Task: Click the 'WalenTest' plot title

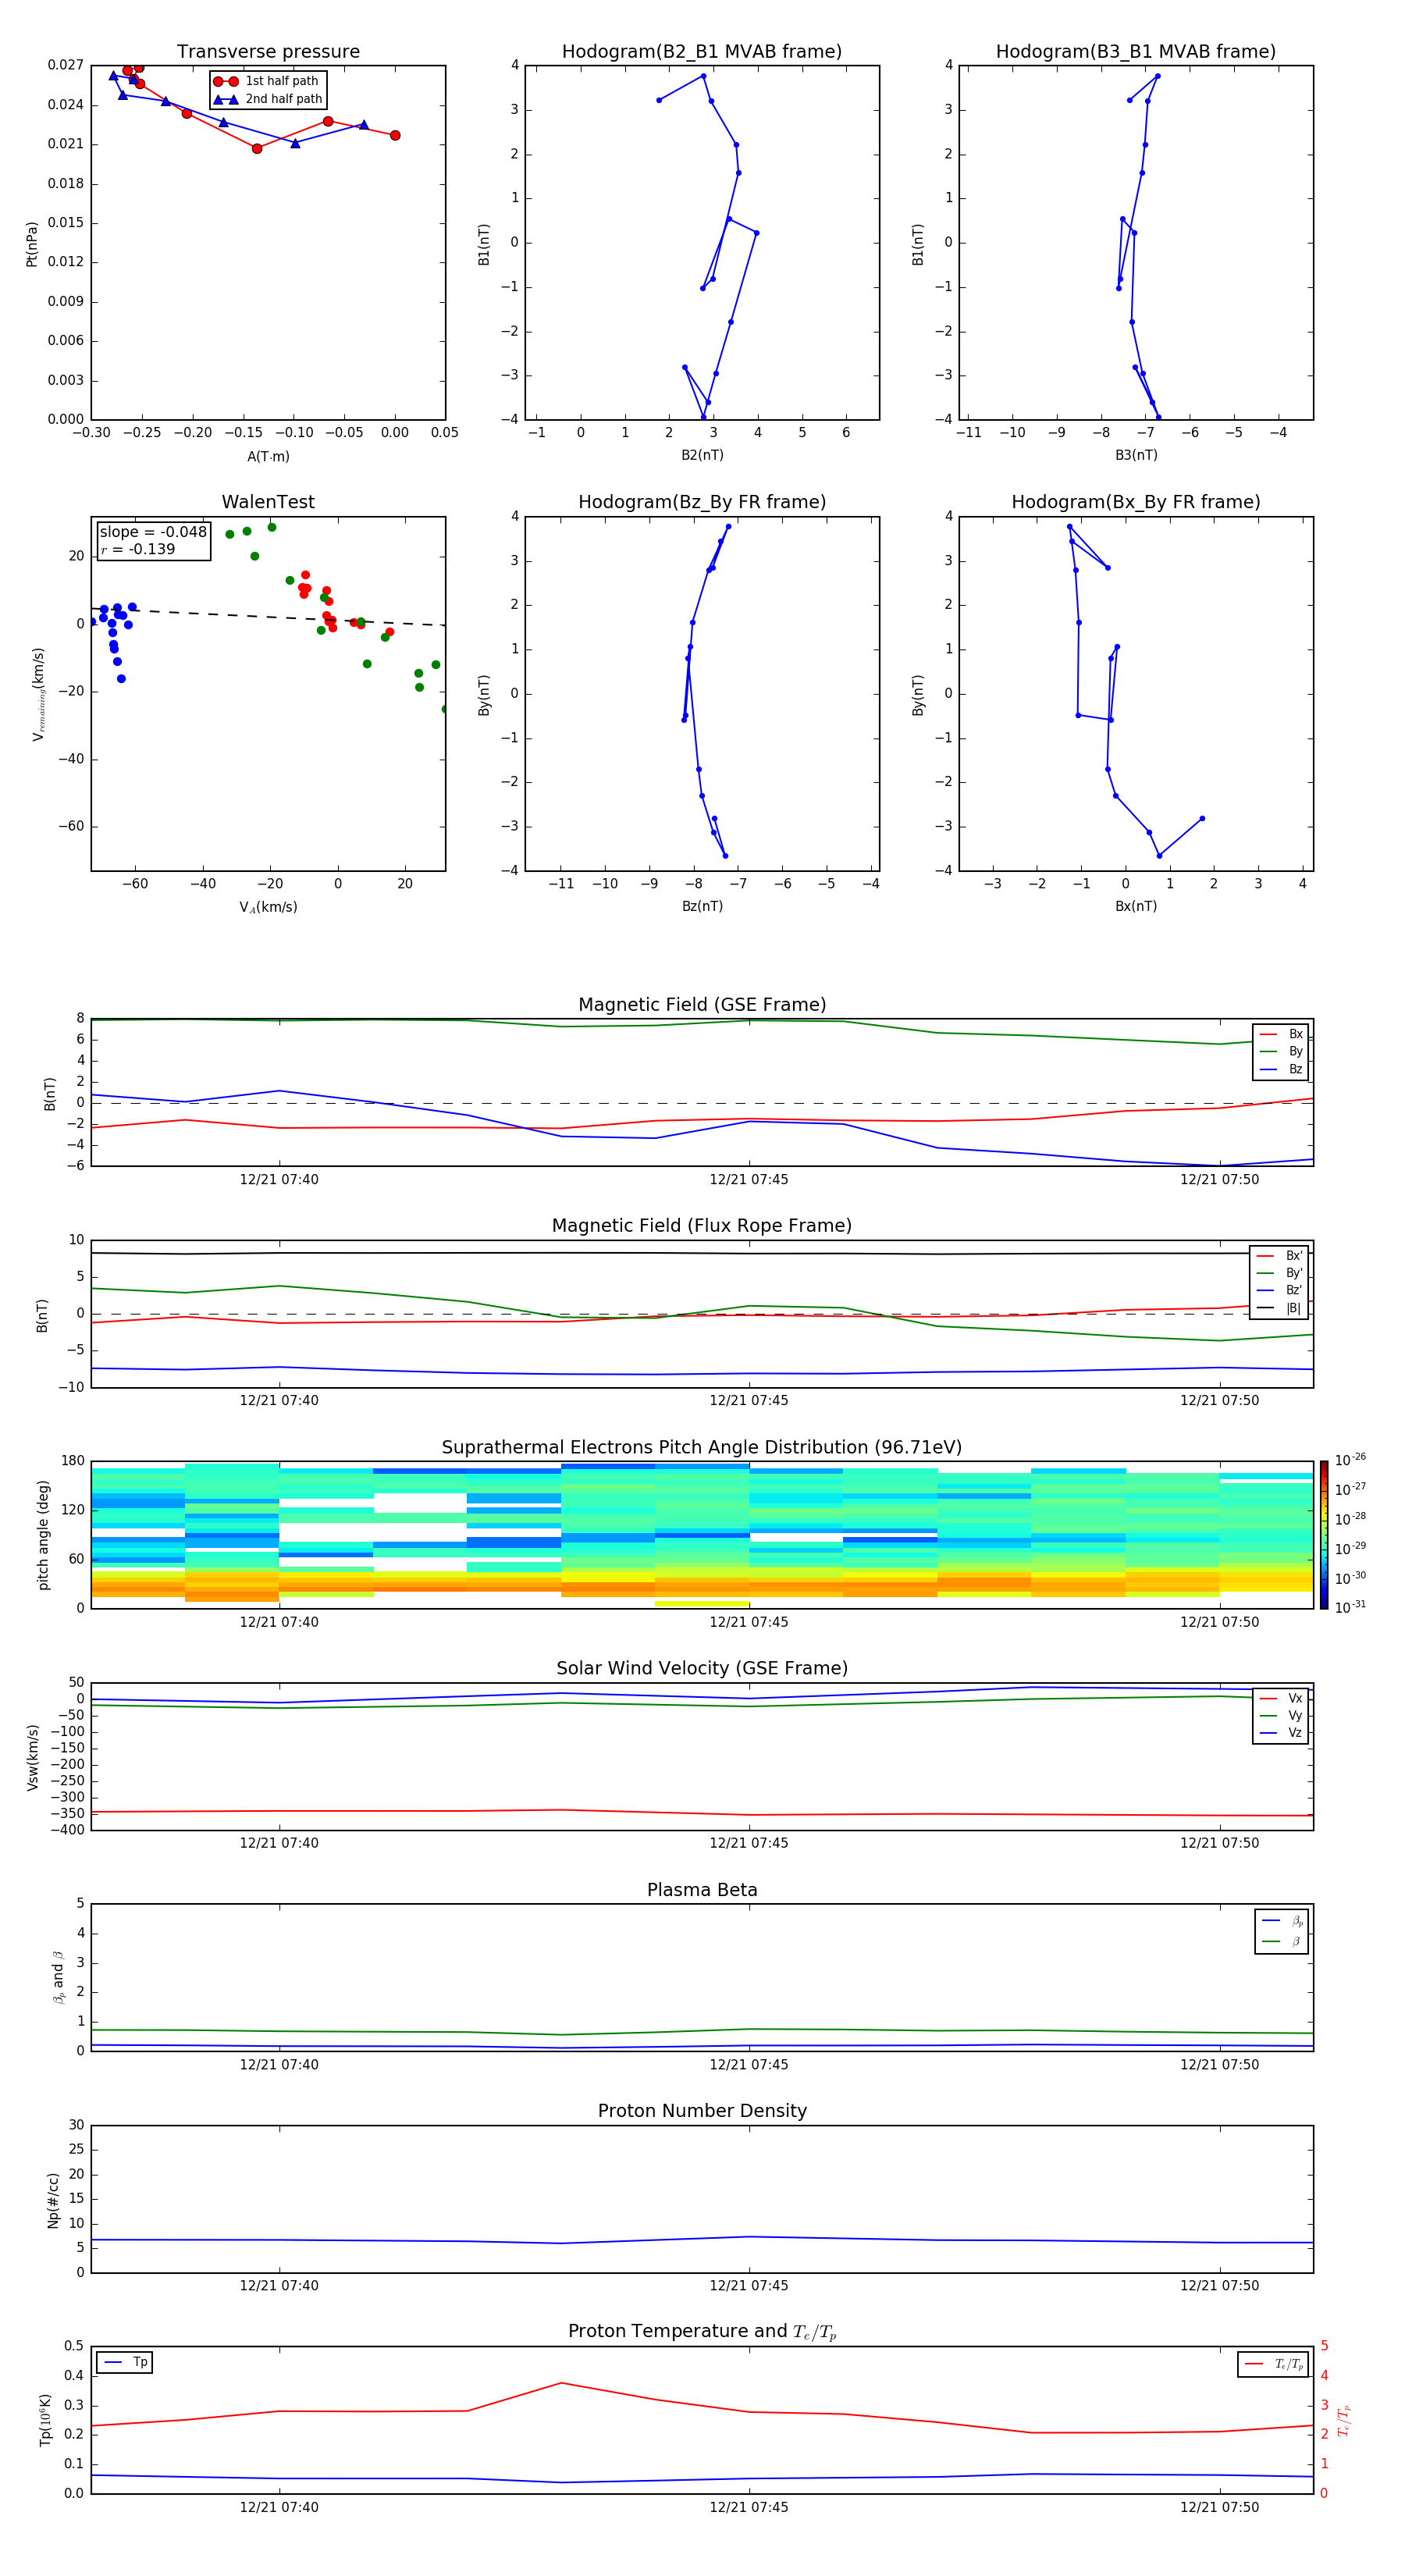Action: click(268, 502)
